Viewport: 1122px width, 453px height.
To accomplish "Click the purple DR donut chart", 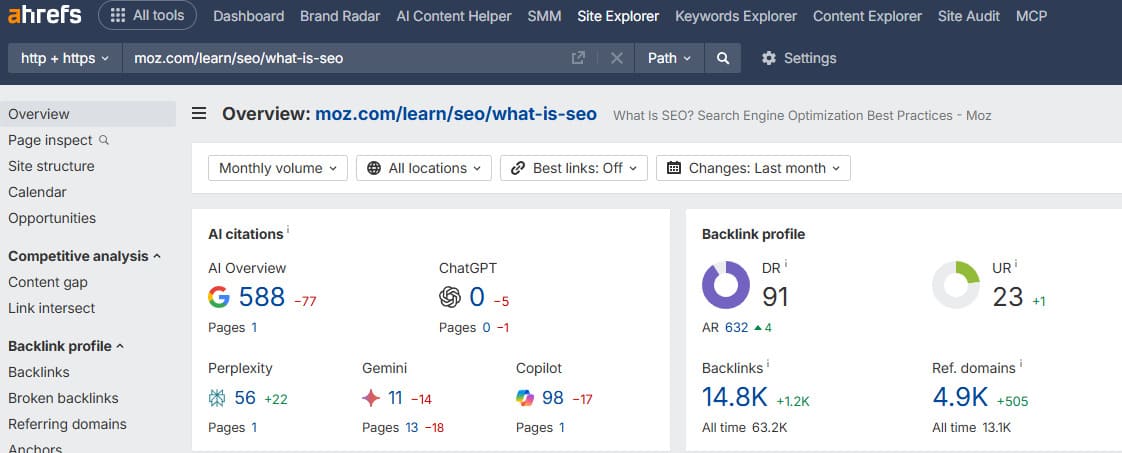I will click(x=726, y=285).
